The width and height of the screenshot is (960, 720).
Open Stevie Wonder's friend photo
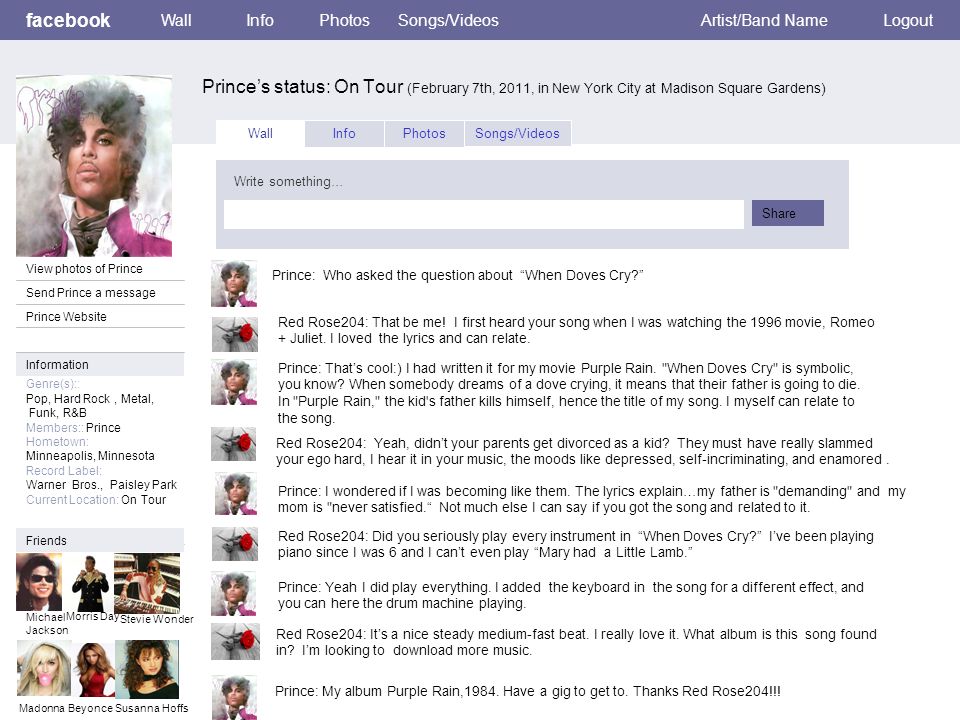[147, 583]
